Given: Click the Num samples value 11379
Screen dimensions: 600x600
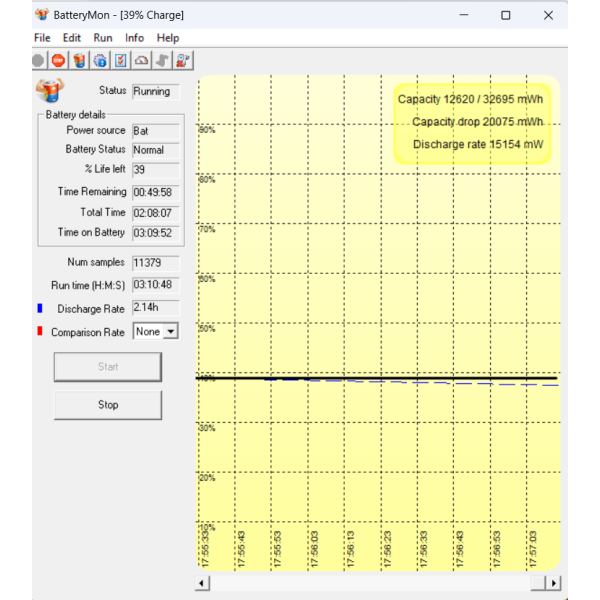Looking at the screenshot, I should [156, 263].
